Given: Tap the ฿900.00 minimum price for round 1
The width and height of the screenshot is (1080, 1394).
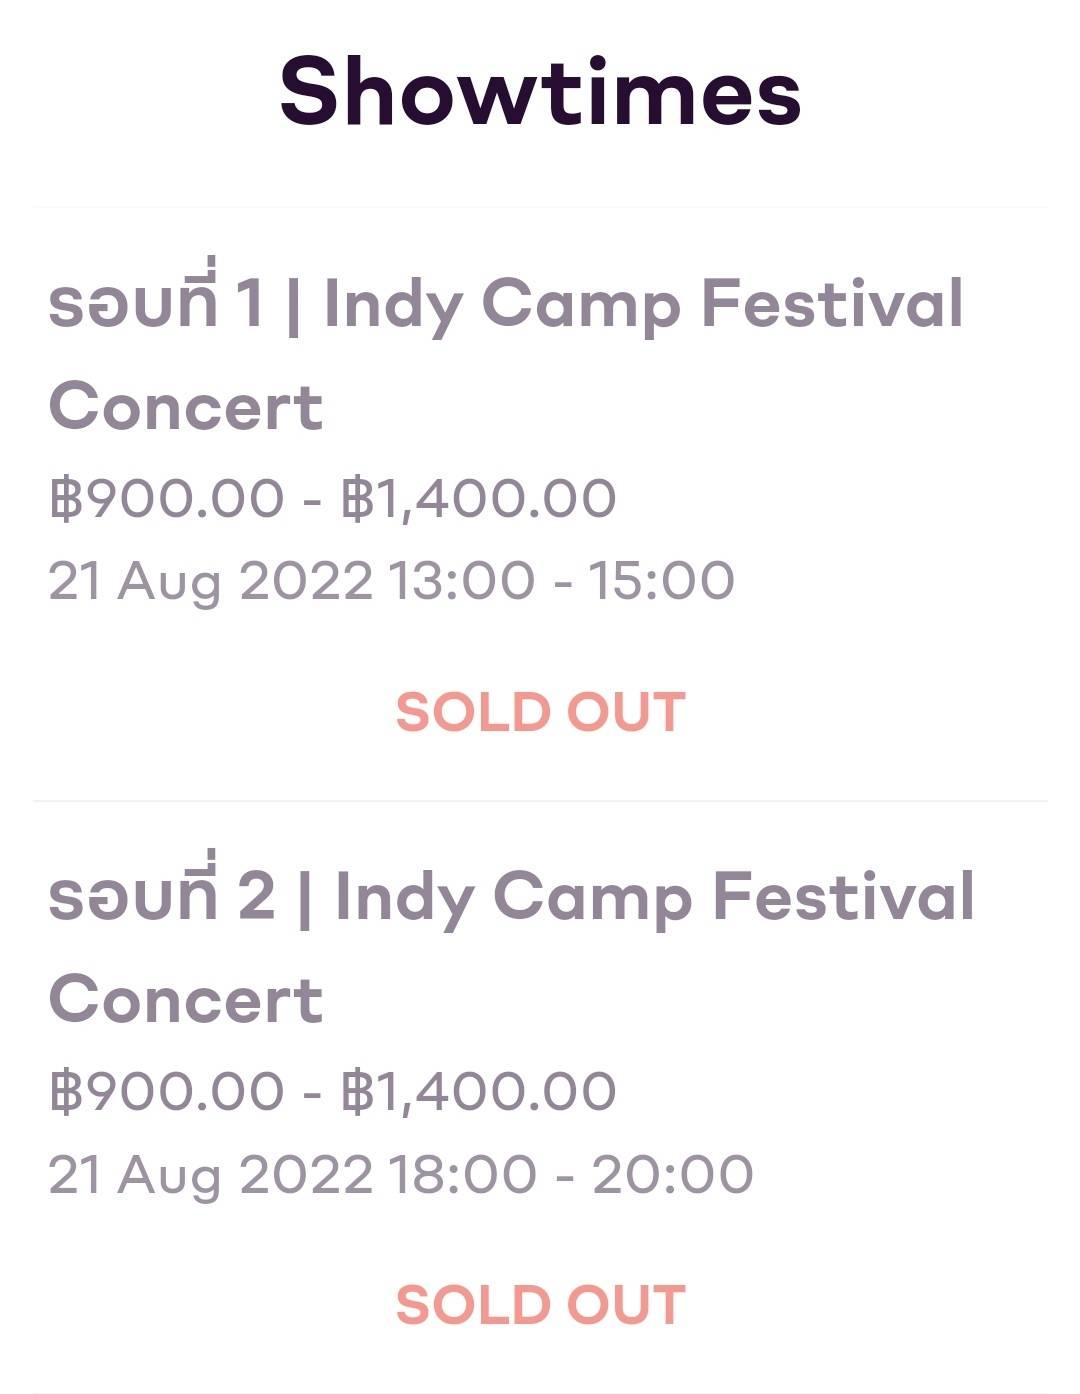Looking at the screenshot, I should click(166, 498).
